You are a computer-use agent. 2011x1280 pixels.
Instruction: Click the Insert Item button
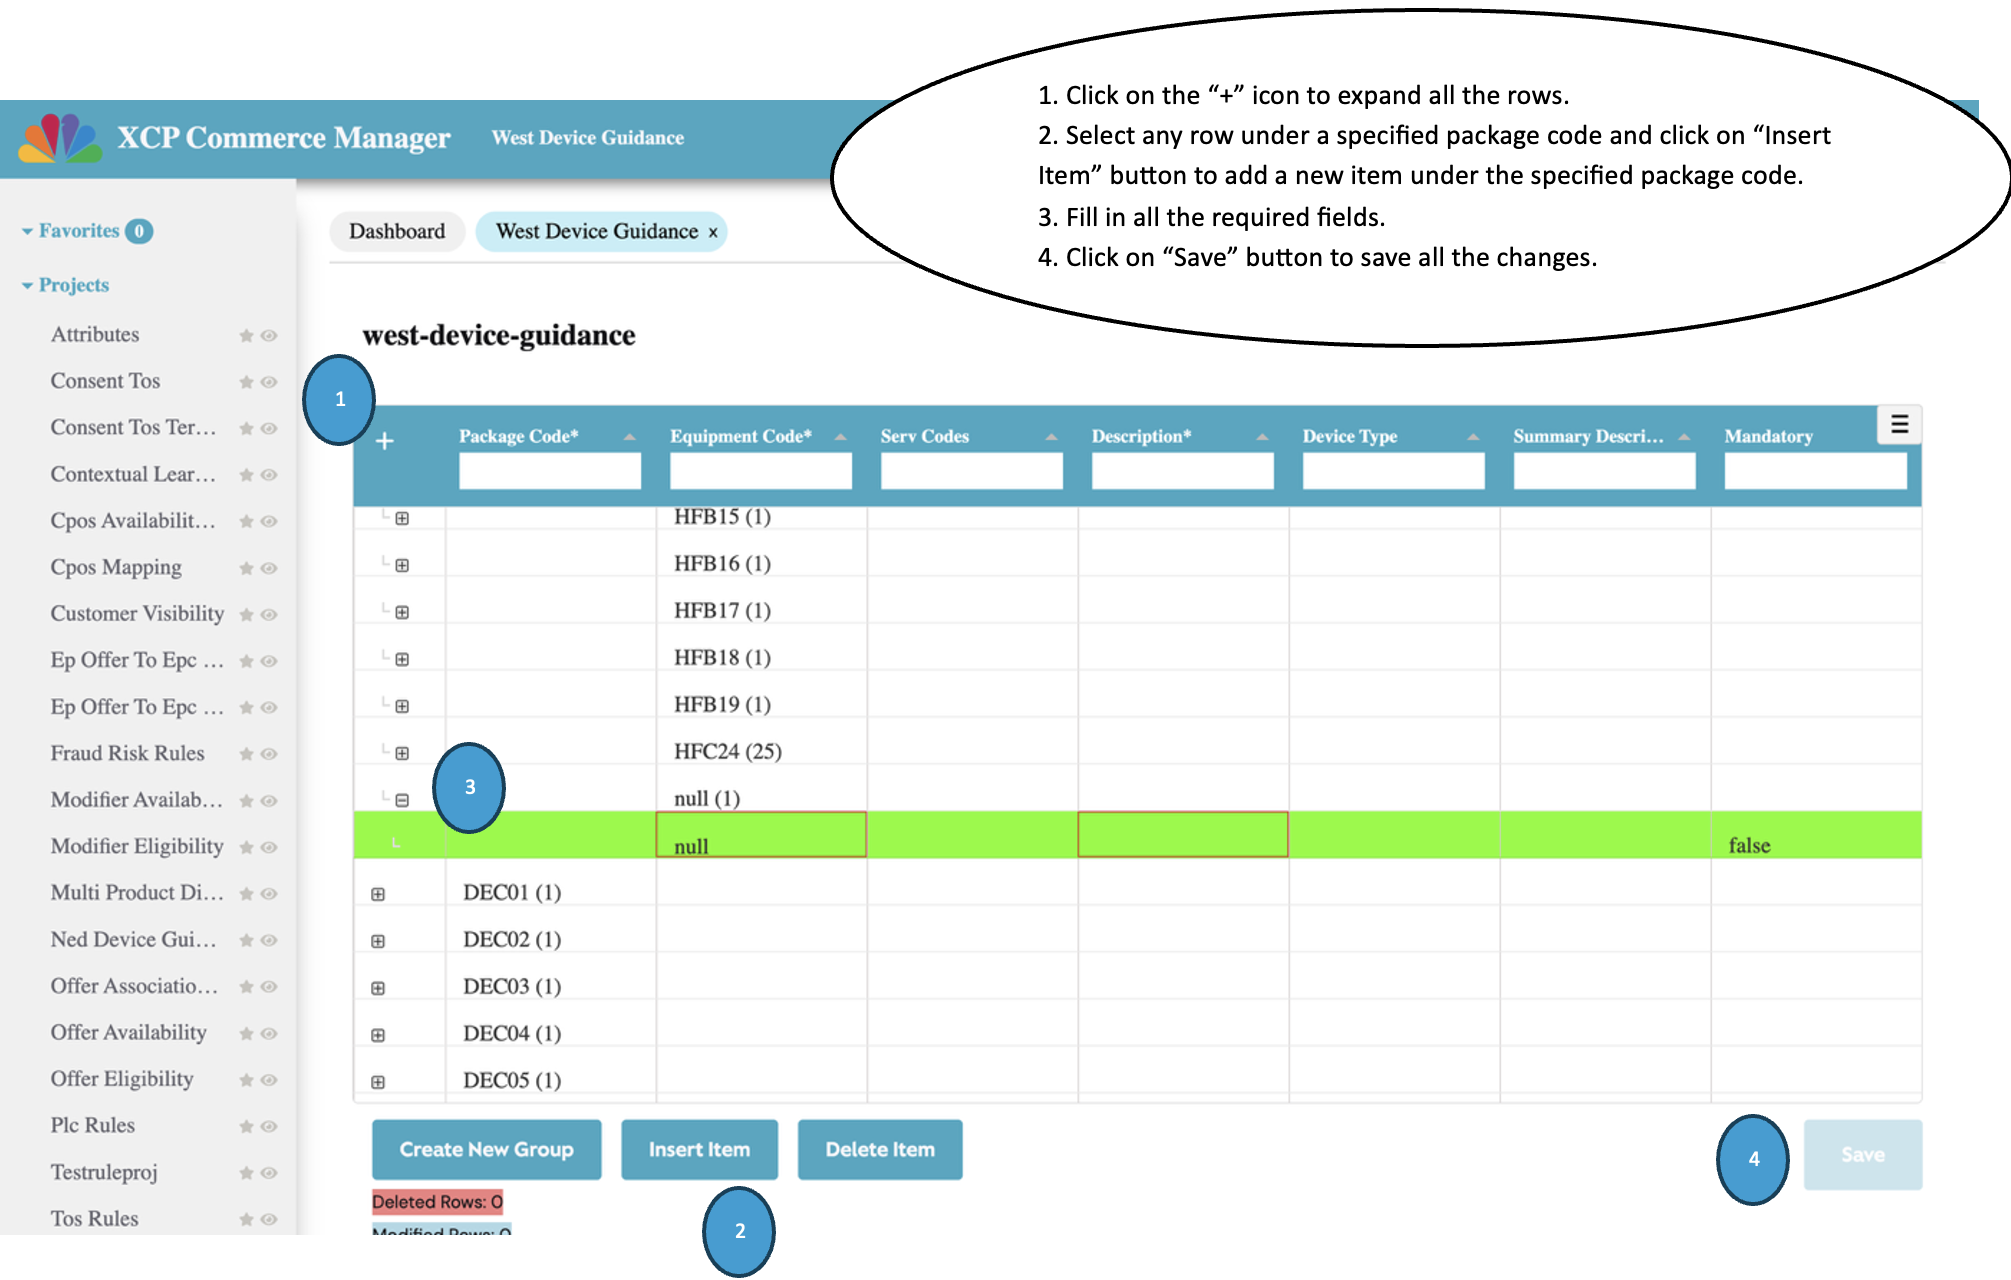(699, 1150)
